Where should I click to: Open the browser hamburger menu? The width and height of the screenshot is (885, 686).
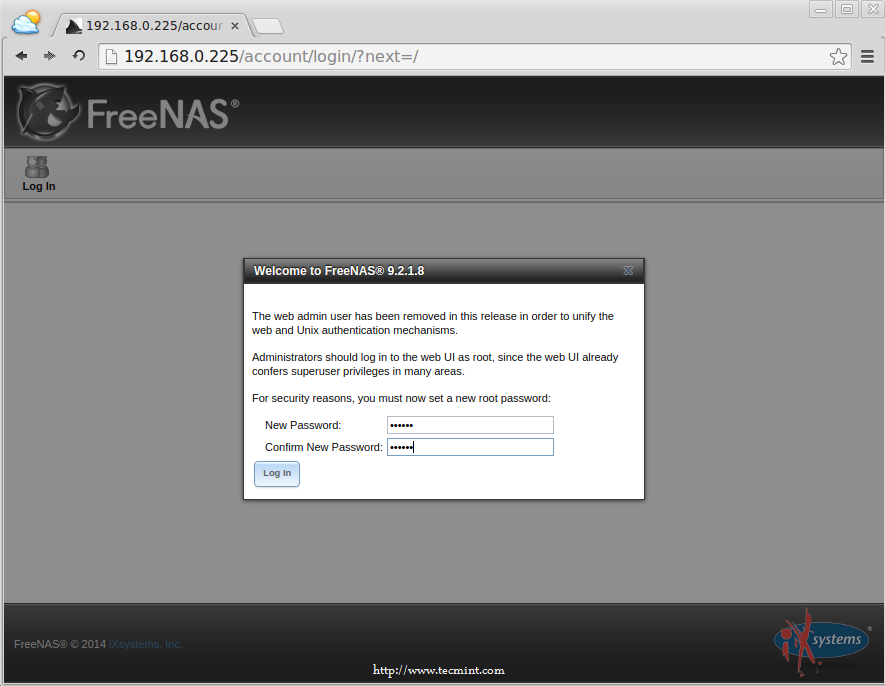click(x=868, y=56)
